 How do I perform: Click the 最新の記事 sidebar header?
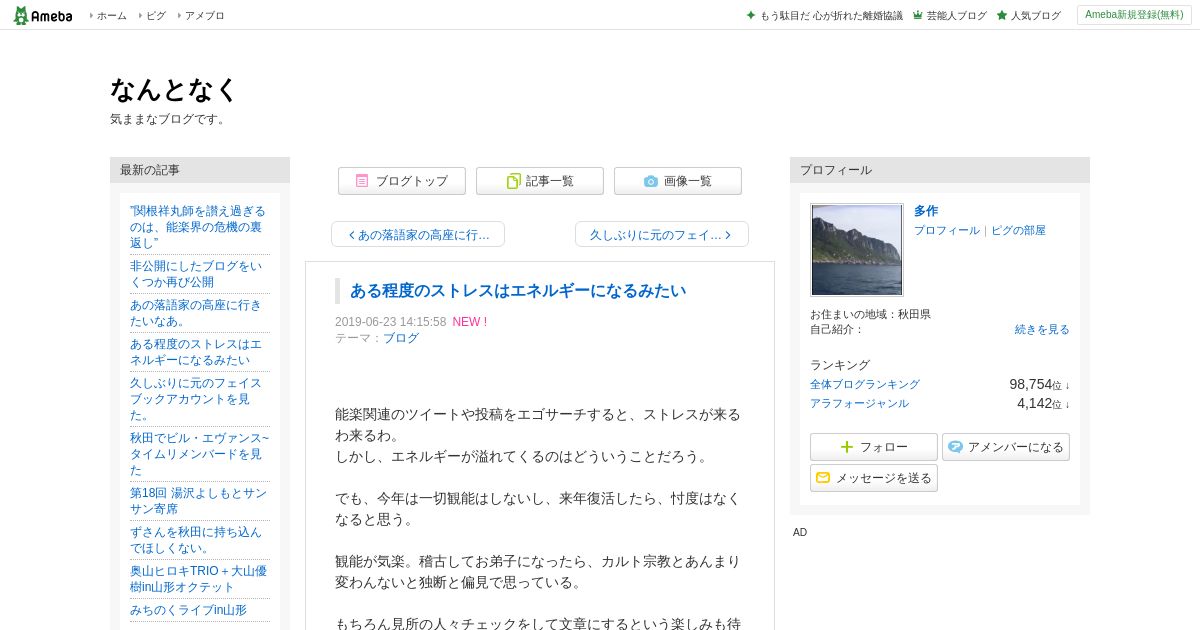tap(200, 170)
